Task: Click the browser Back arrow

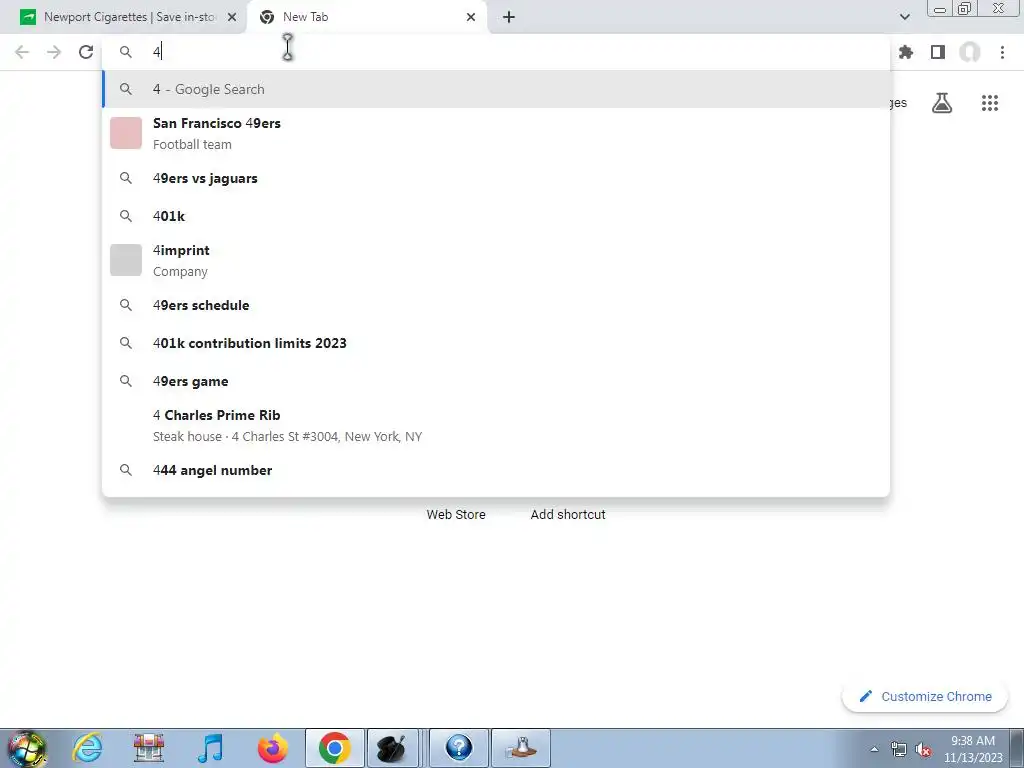Action: [x=22, y=52]
